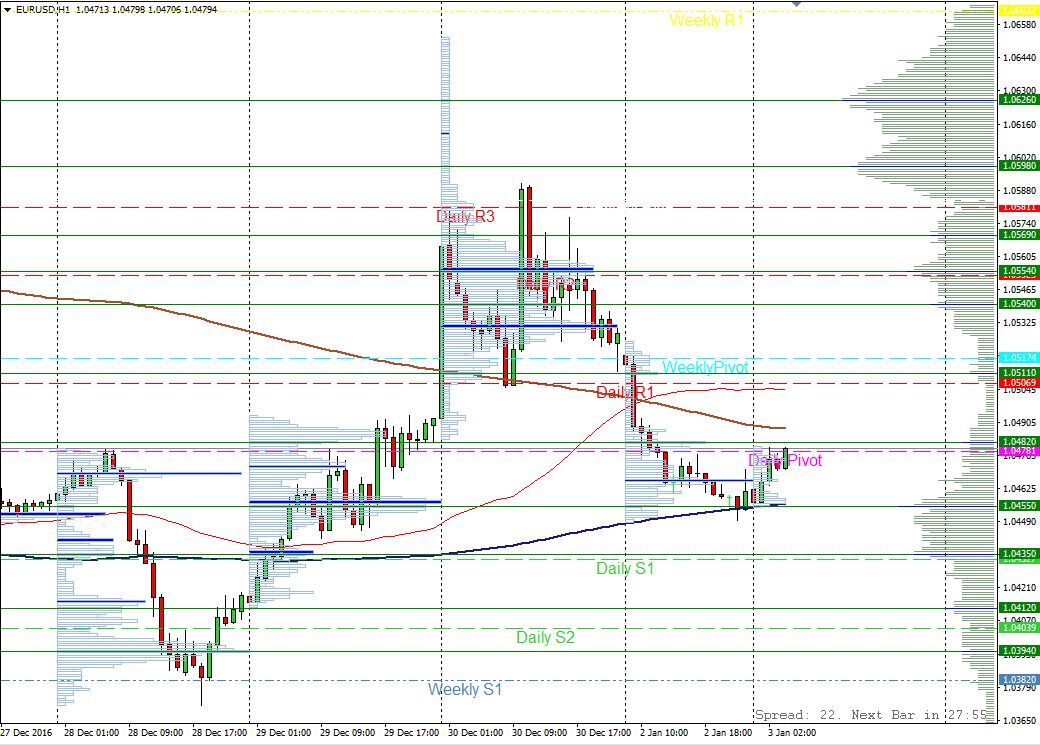Click the magenta 1.04781 price tag
Screen dimensions: 1040x745
[x=1019, y=451]
